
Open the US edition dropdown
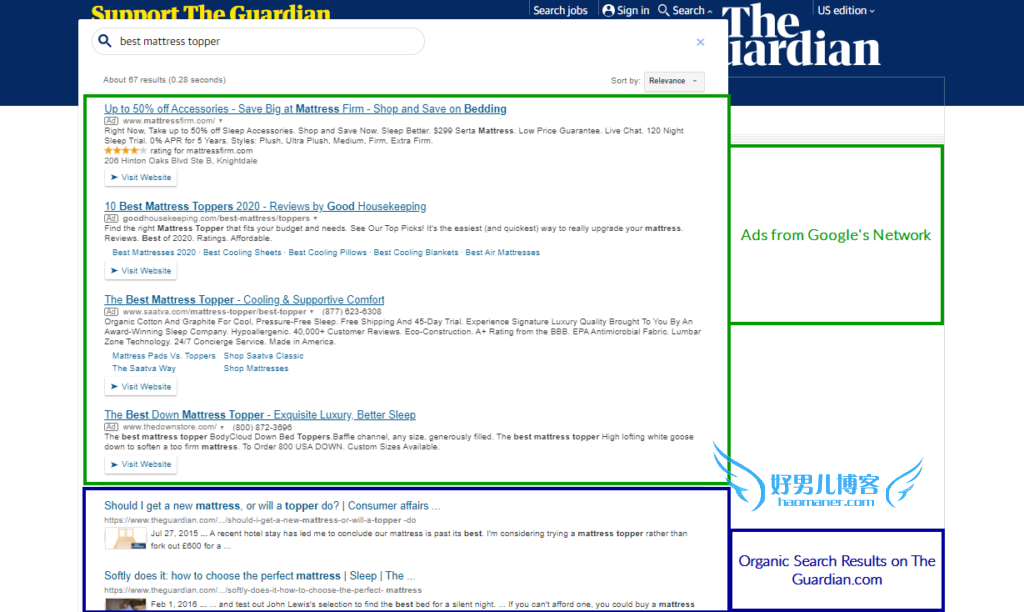pos(846,10)
